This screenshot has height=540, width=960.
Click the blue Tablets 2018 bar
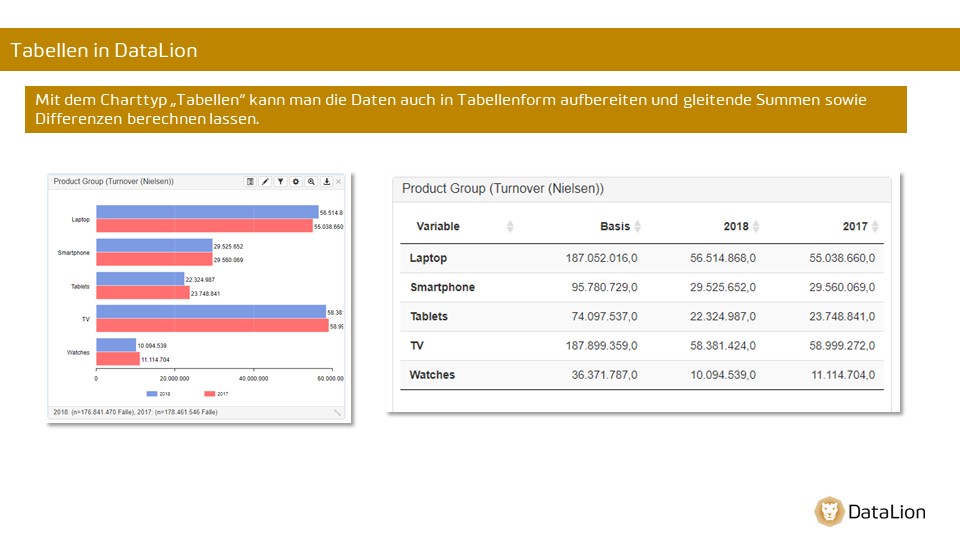140,279
